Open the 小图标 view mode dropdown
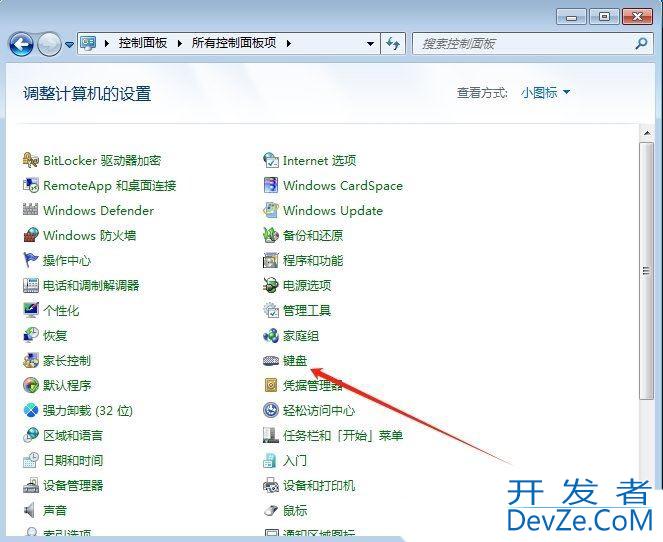This screenshot has width=663, height=542. pyautogui.click(x=545, y=92)
